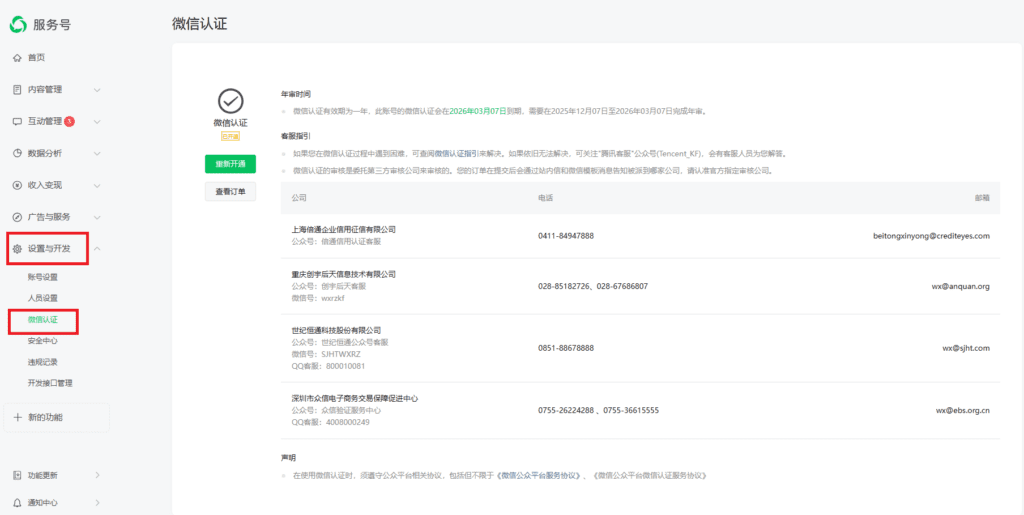Image resolution: width=1024 pixels, height=515 pixels.
Task: Click 微信号:SJHTWXRZ text
Action: coord(326,354)
